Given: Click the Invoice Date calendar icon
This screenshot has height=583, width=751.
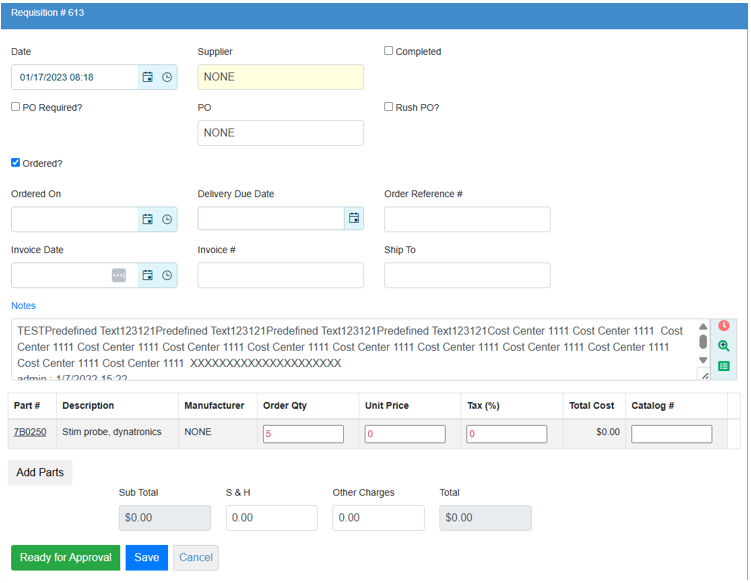Looking at the screenshot, I should 147,275.
